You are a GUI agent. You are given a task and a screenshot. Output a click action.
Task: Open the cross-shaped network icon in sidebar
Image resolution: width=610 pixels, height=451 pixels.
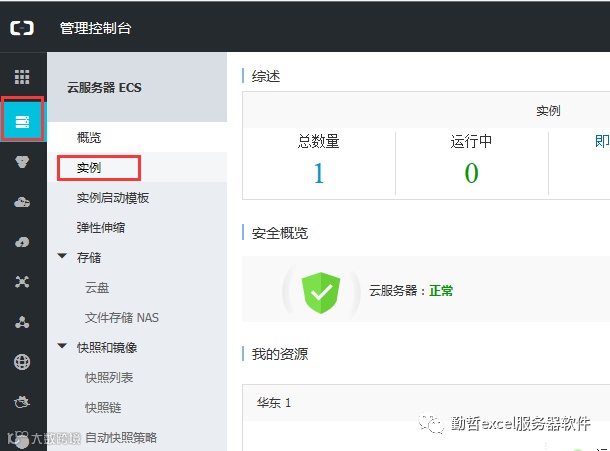tap(22, 282)
